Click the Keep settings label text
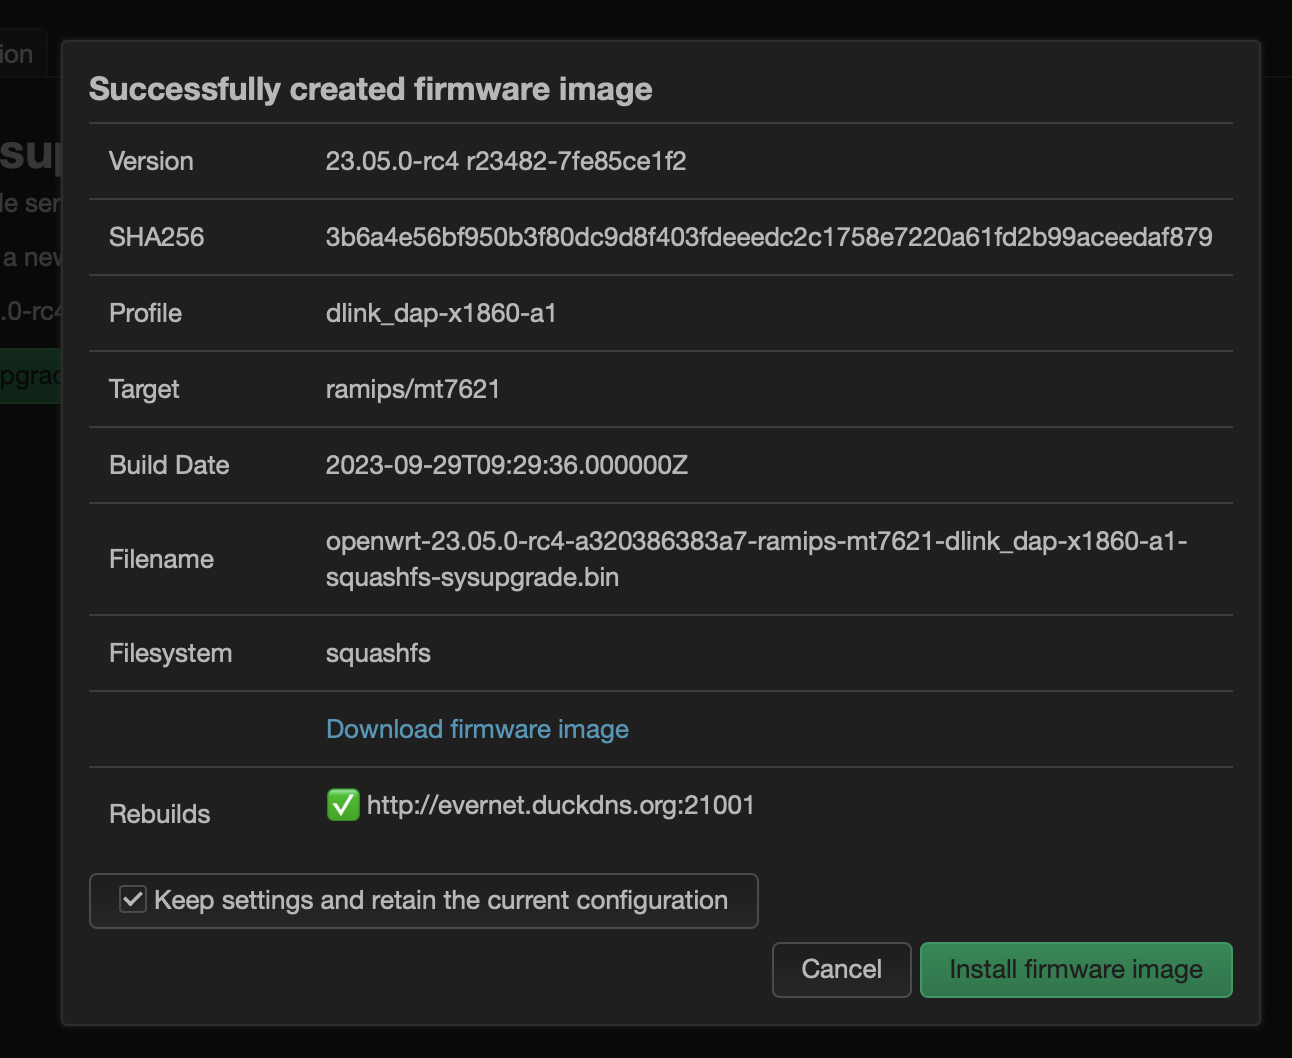1292x1058 pixels. coord(439,900)
